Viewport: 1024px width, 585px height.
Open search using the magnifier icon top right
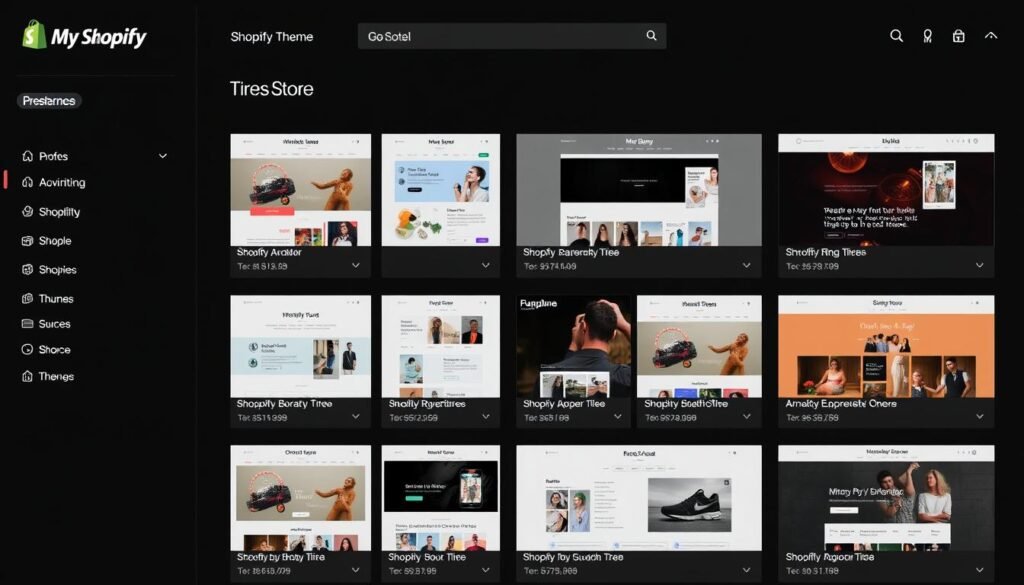pyautogui.click(x=896, y=35)
